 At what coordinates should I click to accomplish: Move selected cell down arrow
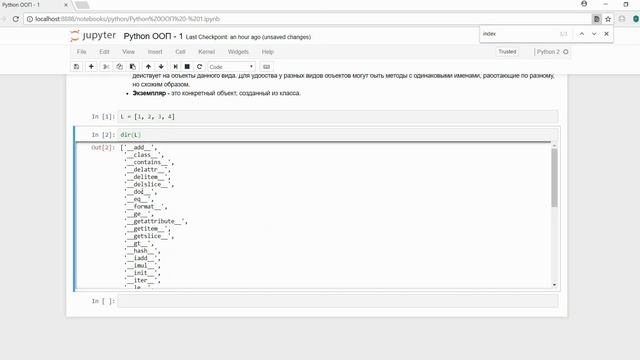tap(161, 67)
